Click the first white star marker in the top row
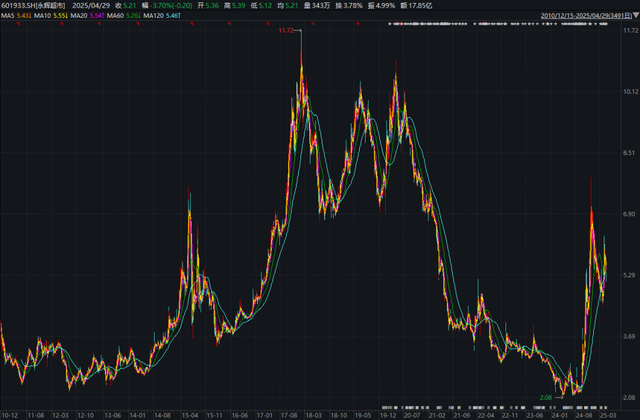Screen dimensions: 640x420 (x=390, y=24)
